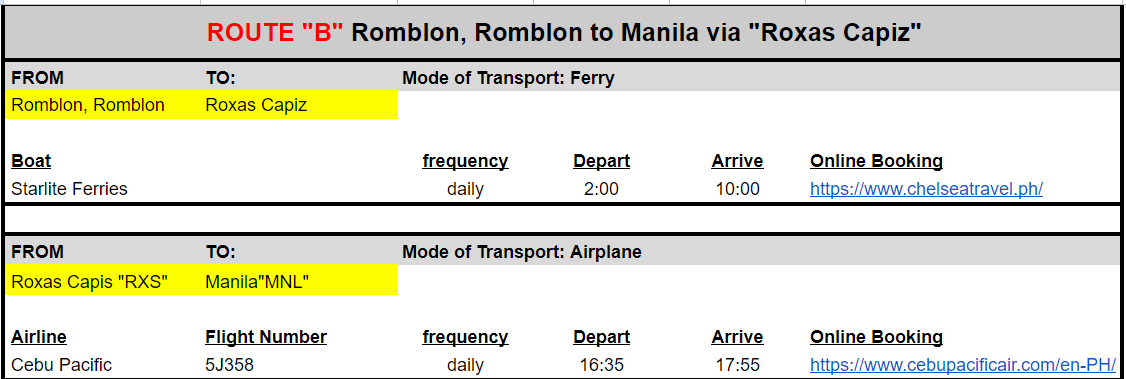This screenshot has width=1126, height=379.
Task: Select the yellow Roxas Capiz cell
Action: tap(299, 105)
